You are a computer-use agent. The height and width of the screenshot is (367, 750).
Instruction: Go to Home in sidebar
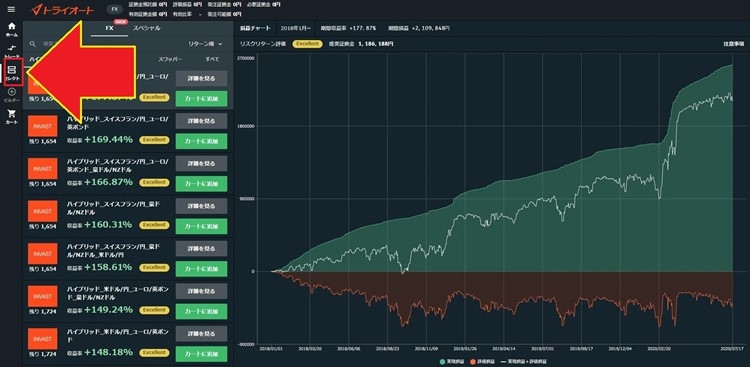pyautogui.click(x=11, y=30)
